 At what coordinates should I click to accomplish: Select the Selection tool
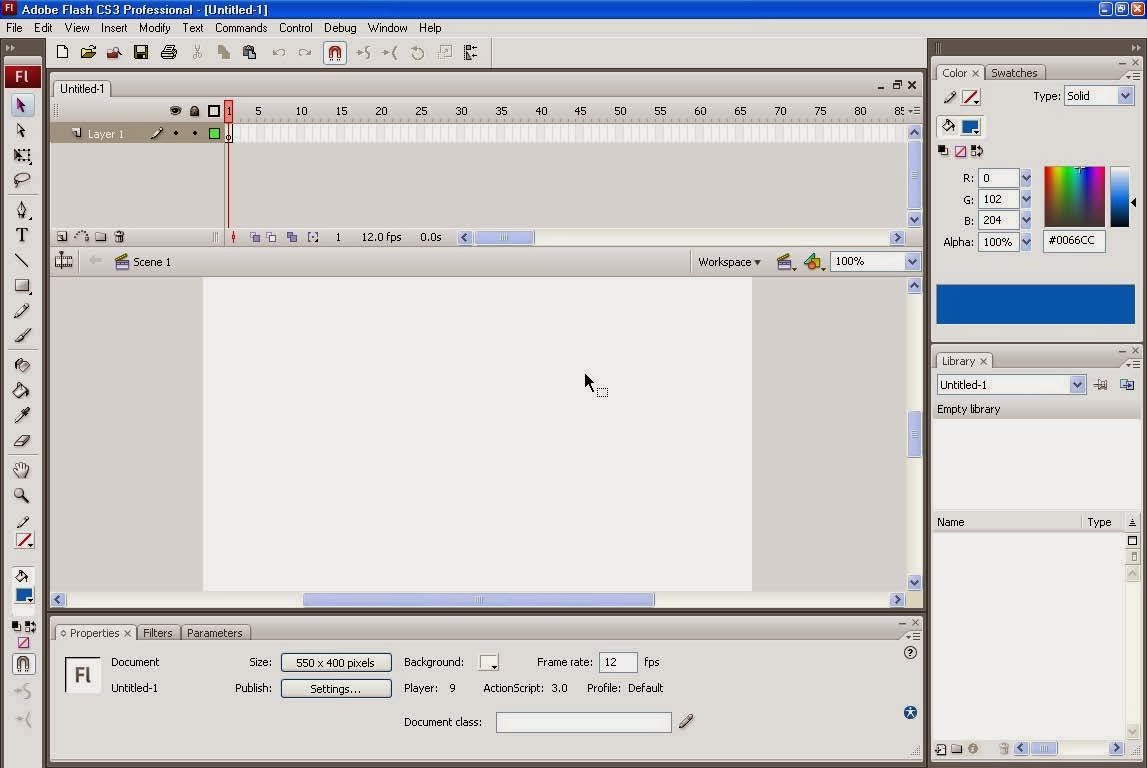[x=22, y=105]
